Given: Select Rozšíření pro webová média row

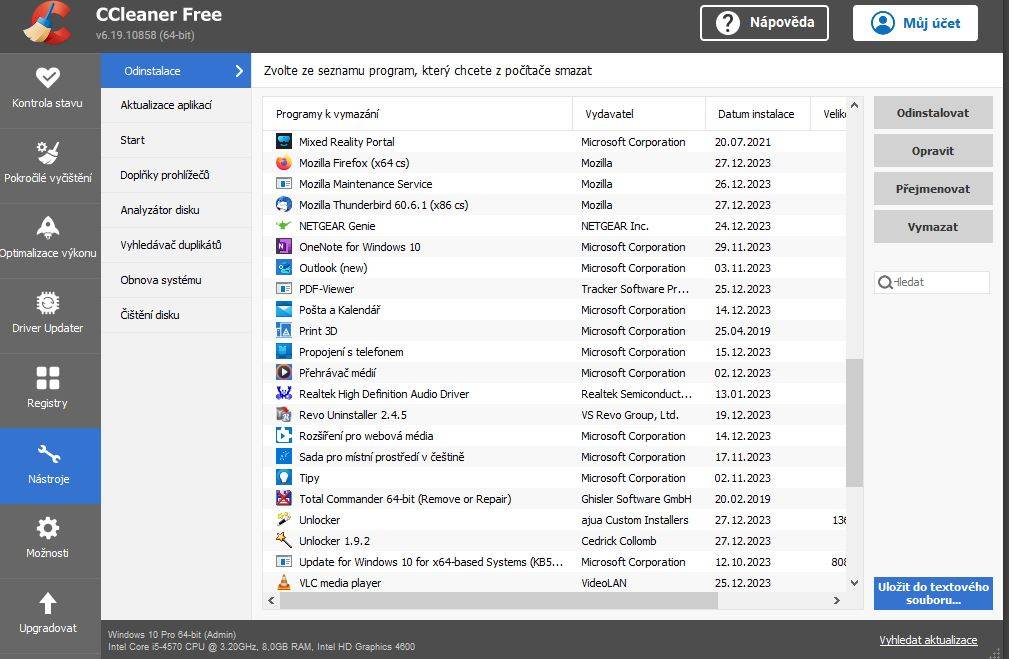Looking at the screenshot, I should 555,436.
